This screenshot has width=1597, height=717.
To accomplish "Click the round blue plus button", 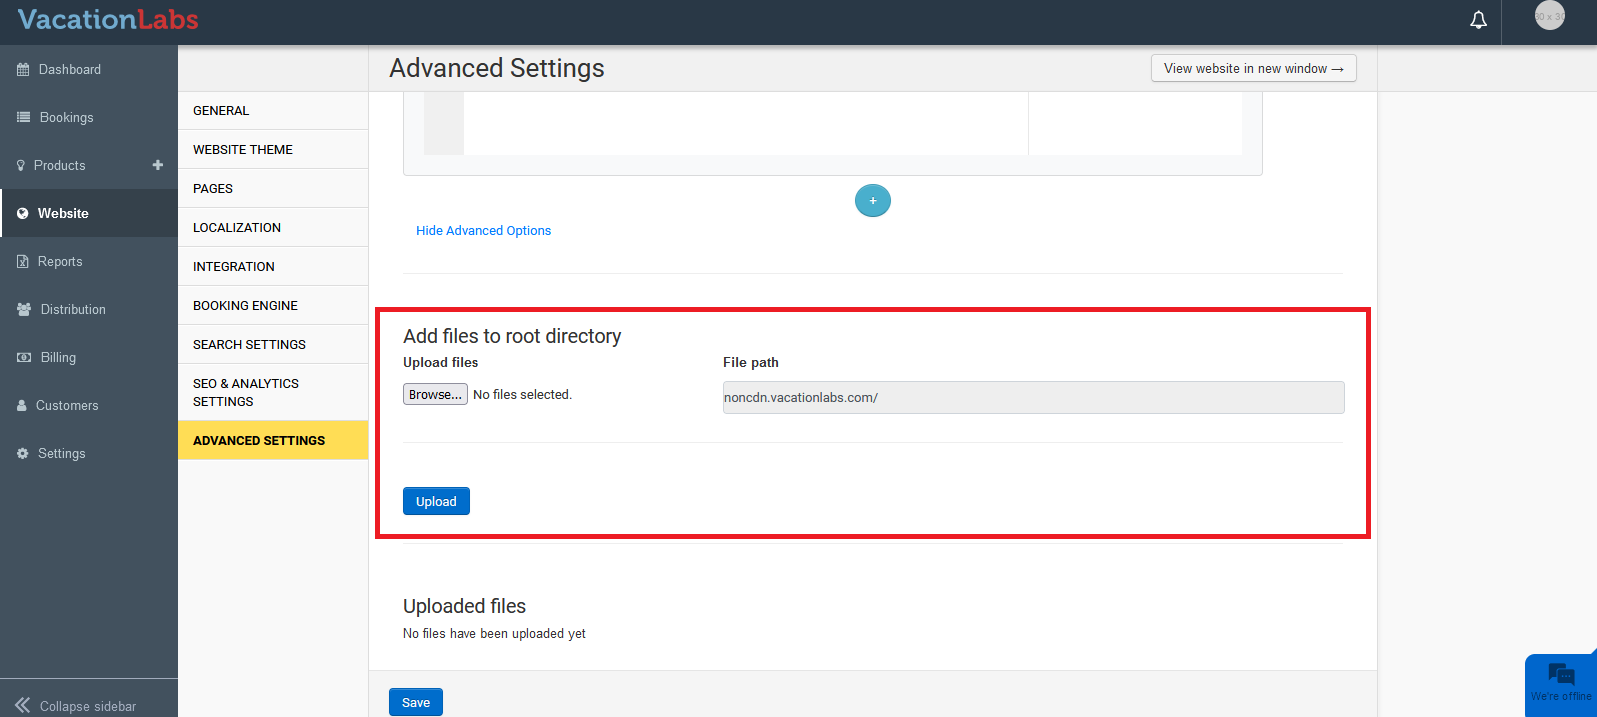I will pyautogui.click(x=872, y=201).
